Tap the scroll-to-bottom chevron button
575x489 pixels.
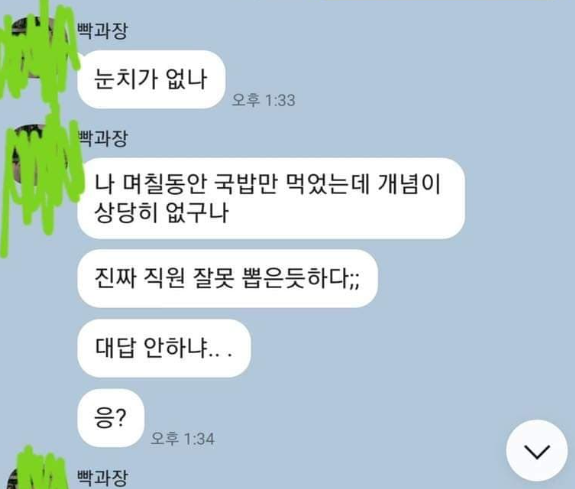tap(536, 451)
